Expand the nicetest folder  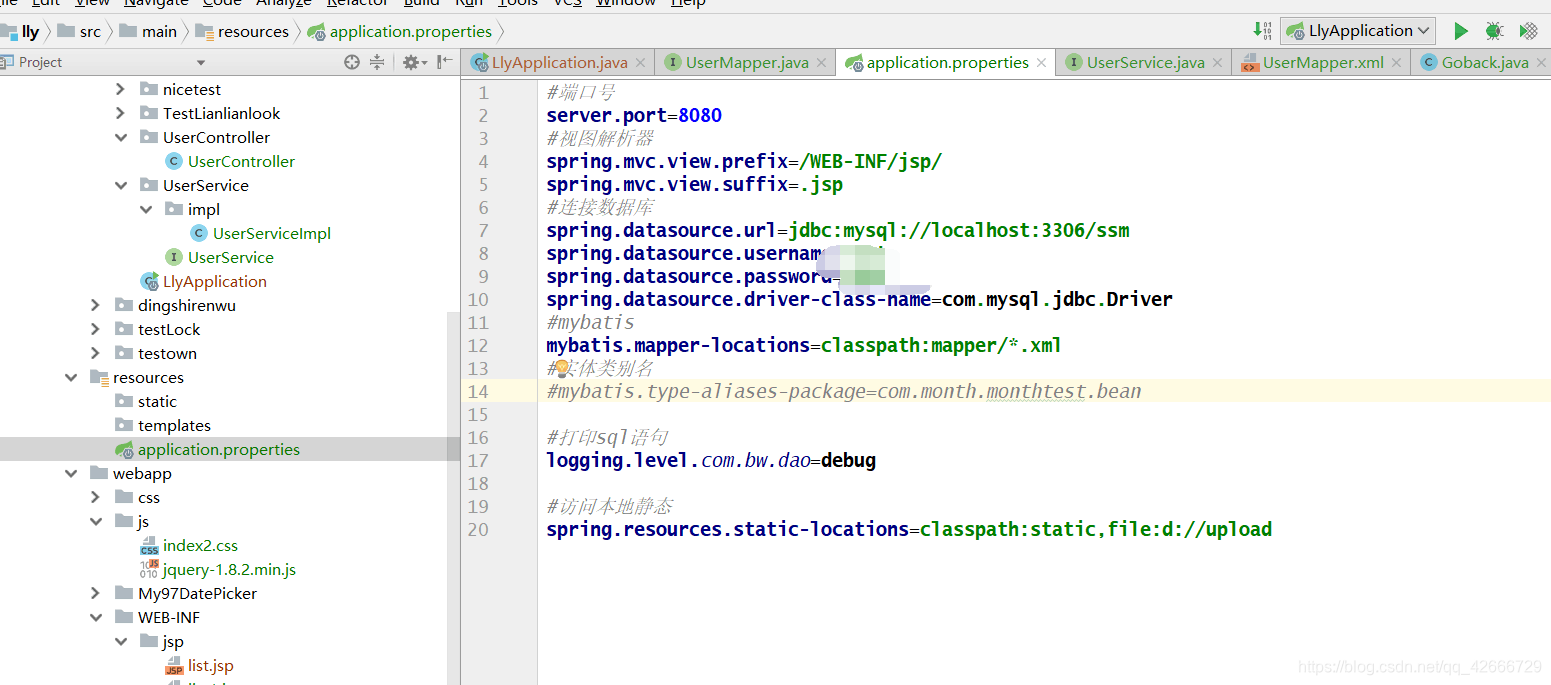pos(119,89)
